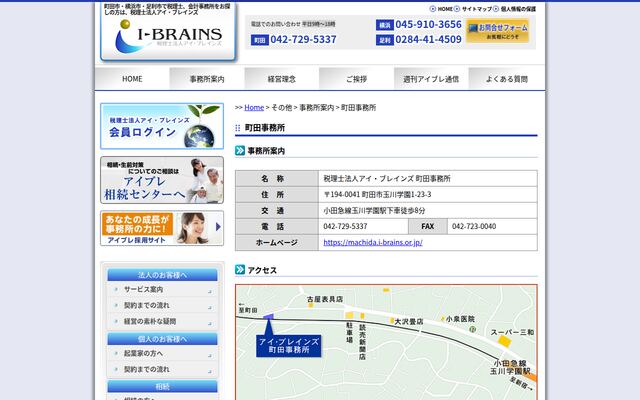Click the 町田 phone number 042-729-5337 in header

coord(303,40)
